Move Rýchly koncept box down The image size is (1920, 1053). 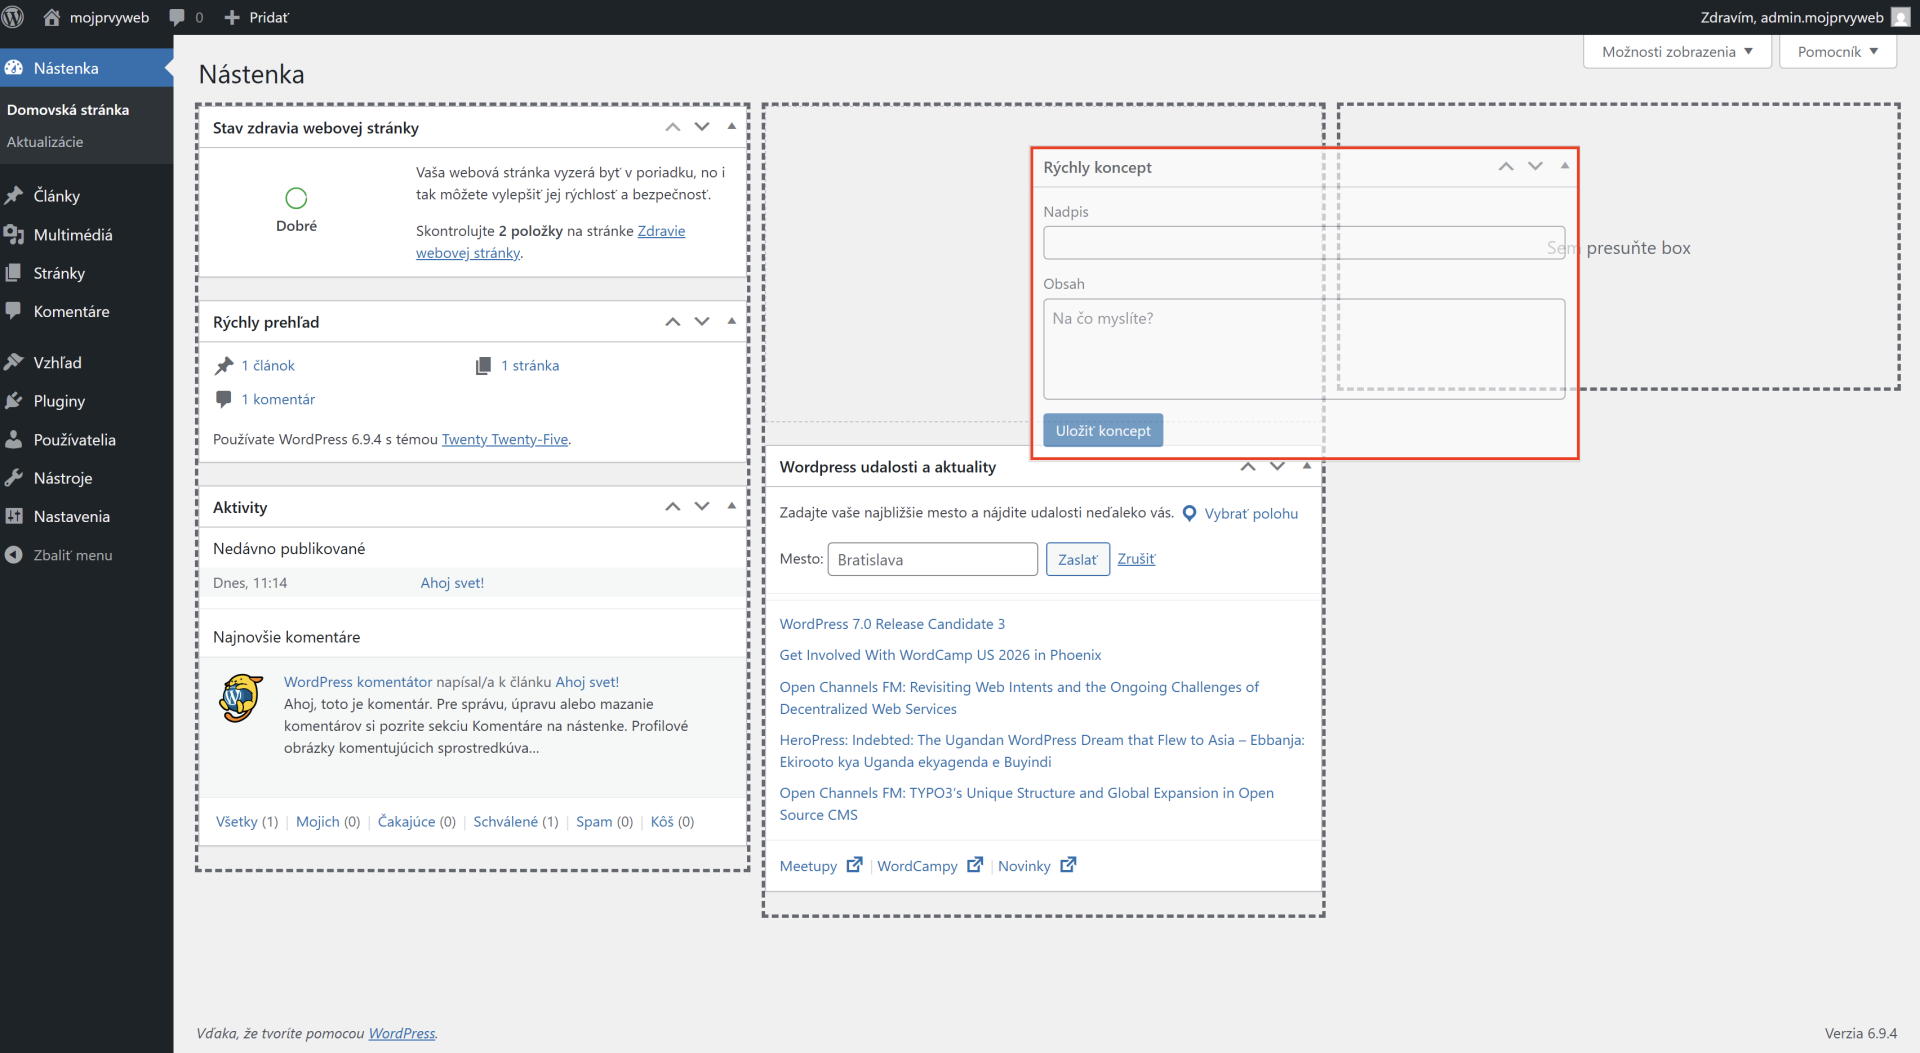[x=1535, y=167]
